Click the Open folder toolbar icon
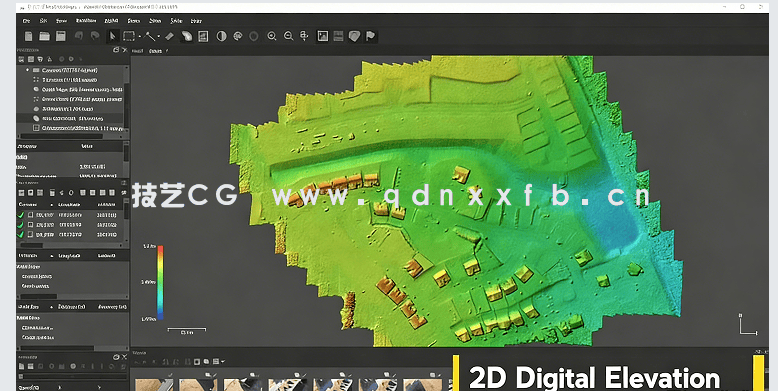The image size is (778, 391). tap(45, 36)
